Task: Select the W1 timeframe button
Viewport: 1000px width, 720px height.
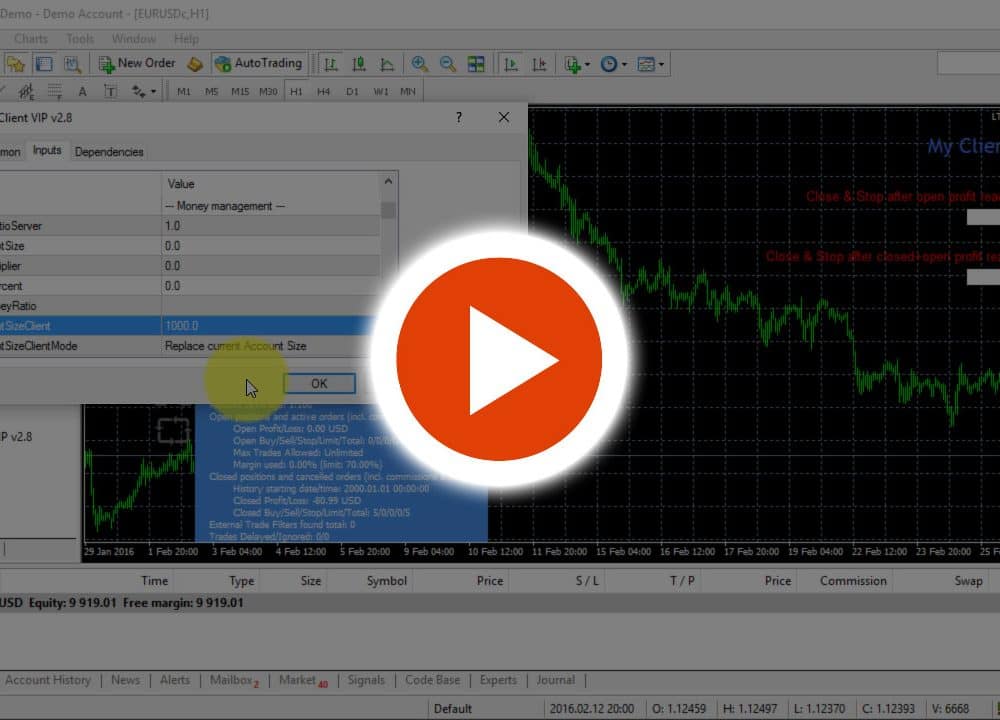Action: (x=381, y=91)
